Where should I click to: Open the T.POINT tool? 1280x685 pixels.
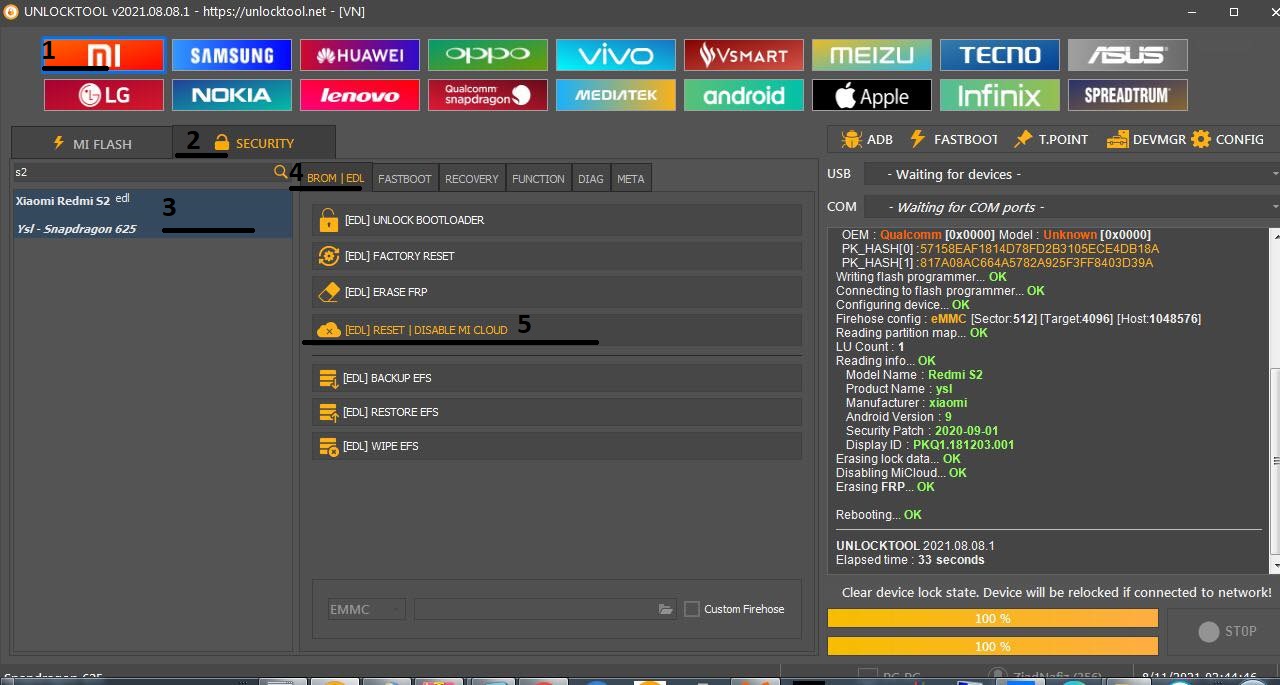(x=1050, y=139)
